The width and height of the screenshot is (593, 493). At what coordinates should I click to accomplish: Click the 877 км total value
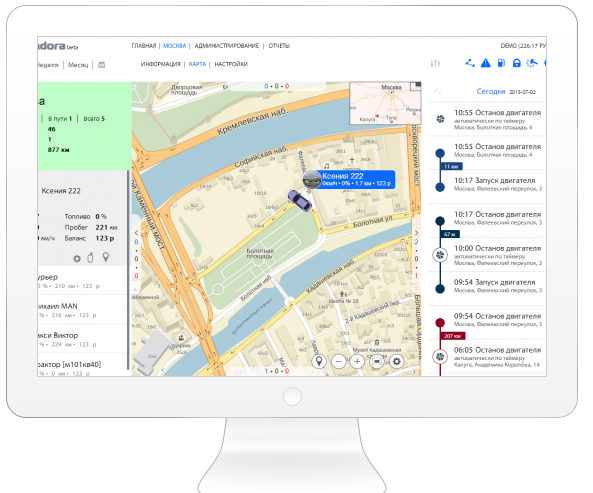pos(58,150)
